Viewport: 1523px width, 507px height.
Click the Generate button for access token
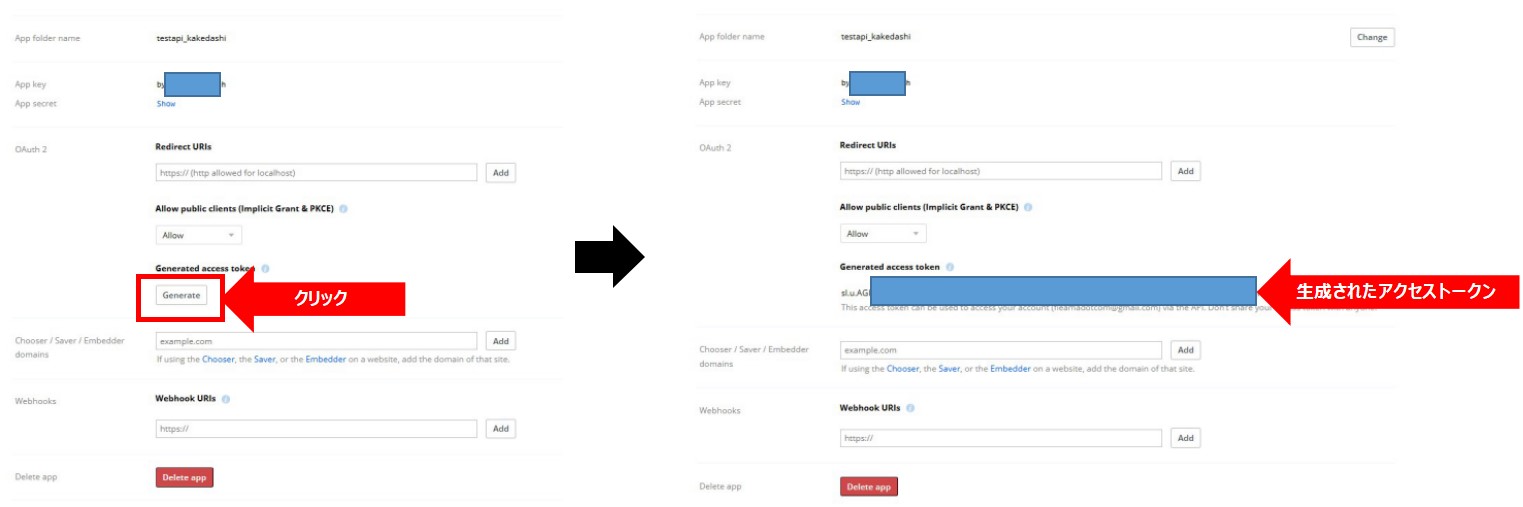[x=181, y=295]
